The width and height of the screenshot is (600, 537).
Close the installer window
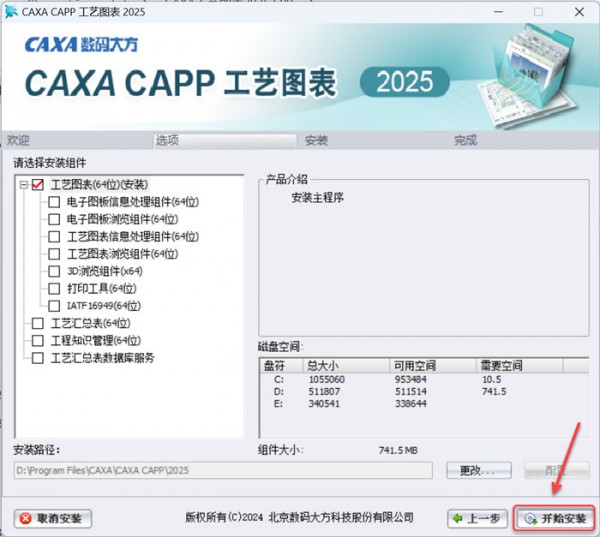pos(579,12)
